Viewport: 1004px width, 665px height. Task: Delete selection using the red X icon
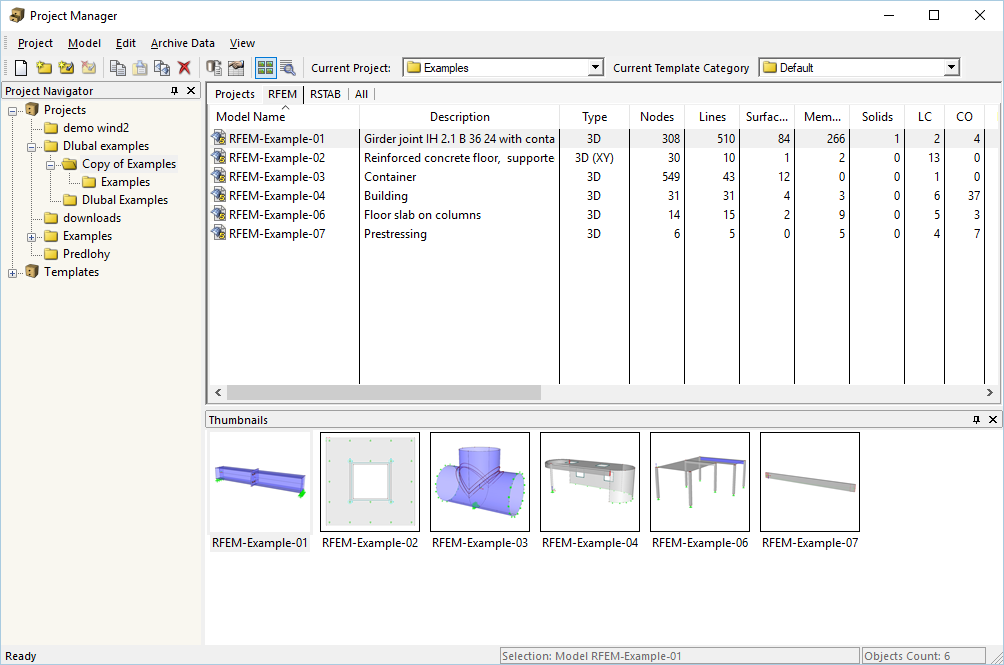[186, 67]
